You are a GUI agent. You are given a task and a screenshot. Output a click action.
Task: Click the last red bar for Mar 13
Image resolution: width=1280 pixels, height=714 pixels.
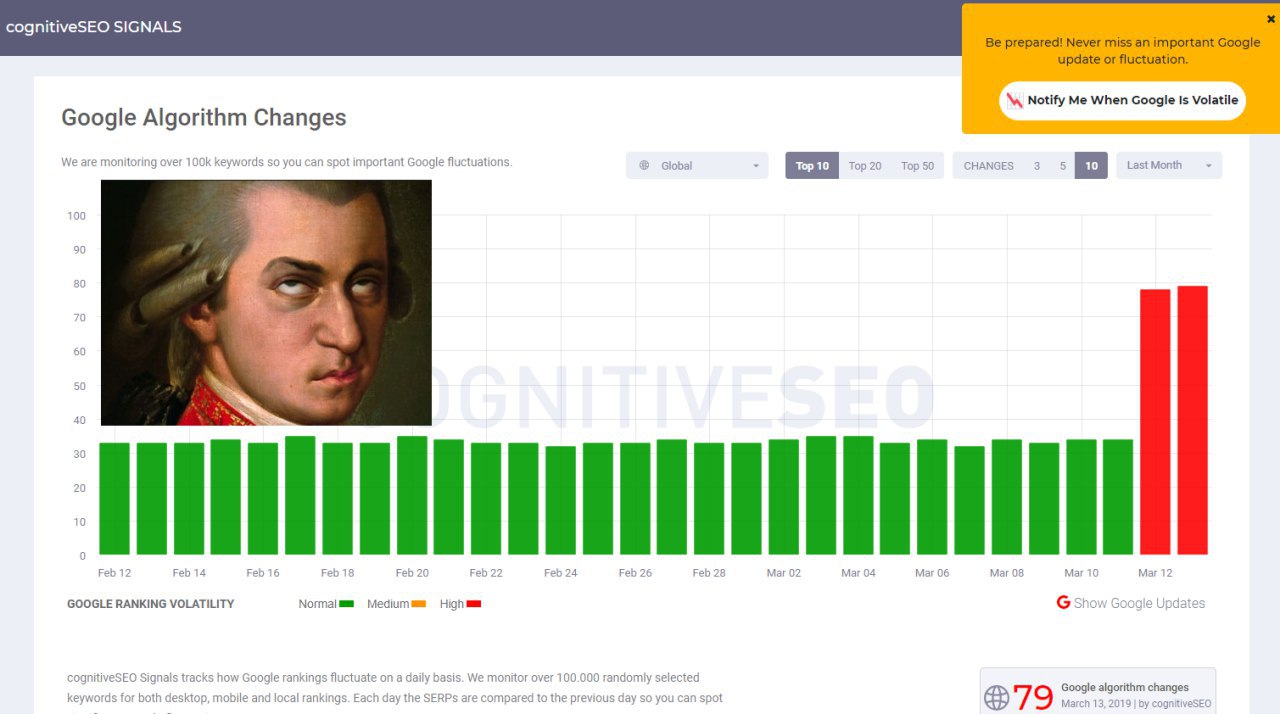coord(1192,420)
